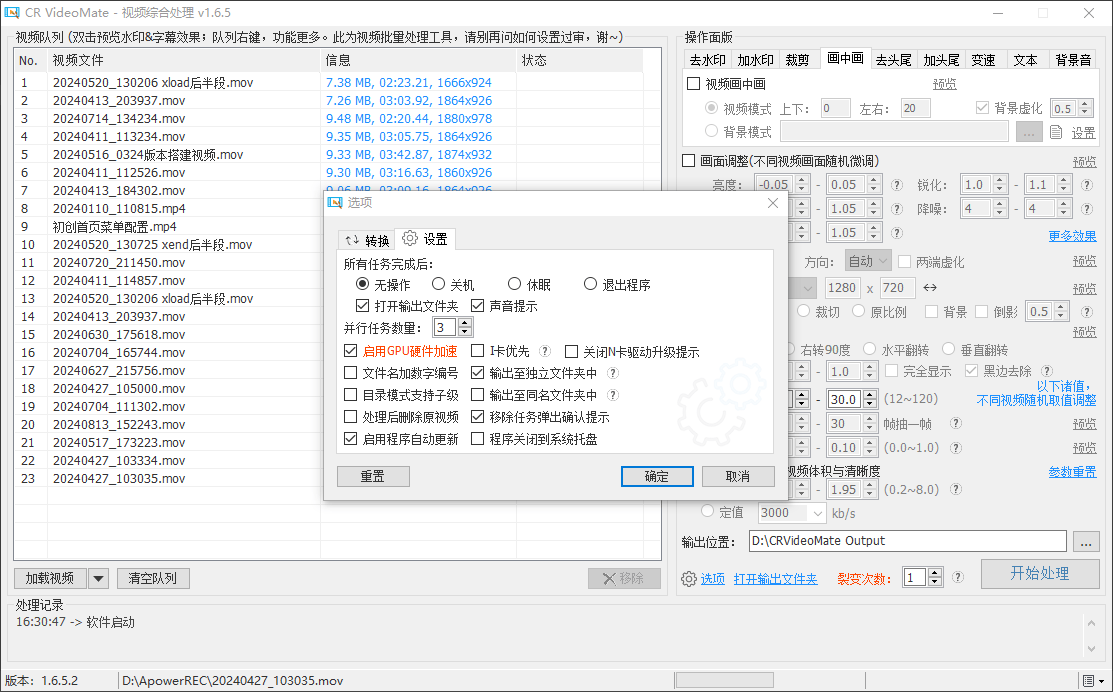Disable the 启用GPU硬件加速 checkbox
1113x692 pixels.
350,352
